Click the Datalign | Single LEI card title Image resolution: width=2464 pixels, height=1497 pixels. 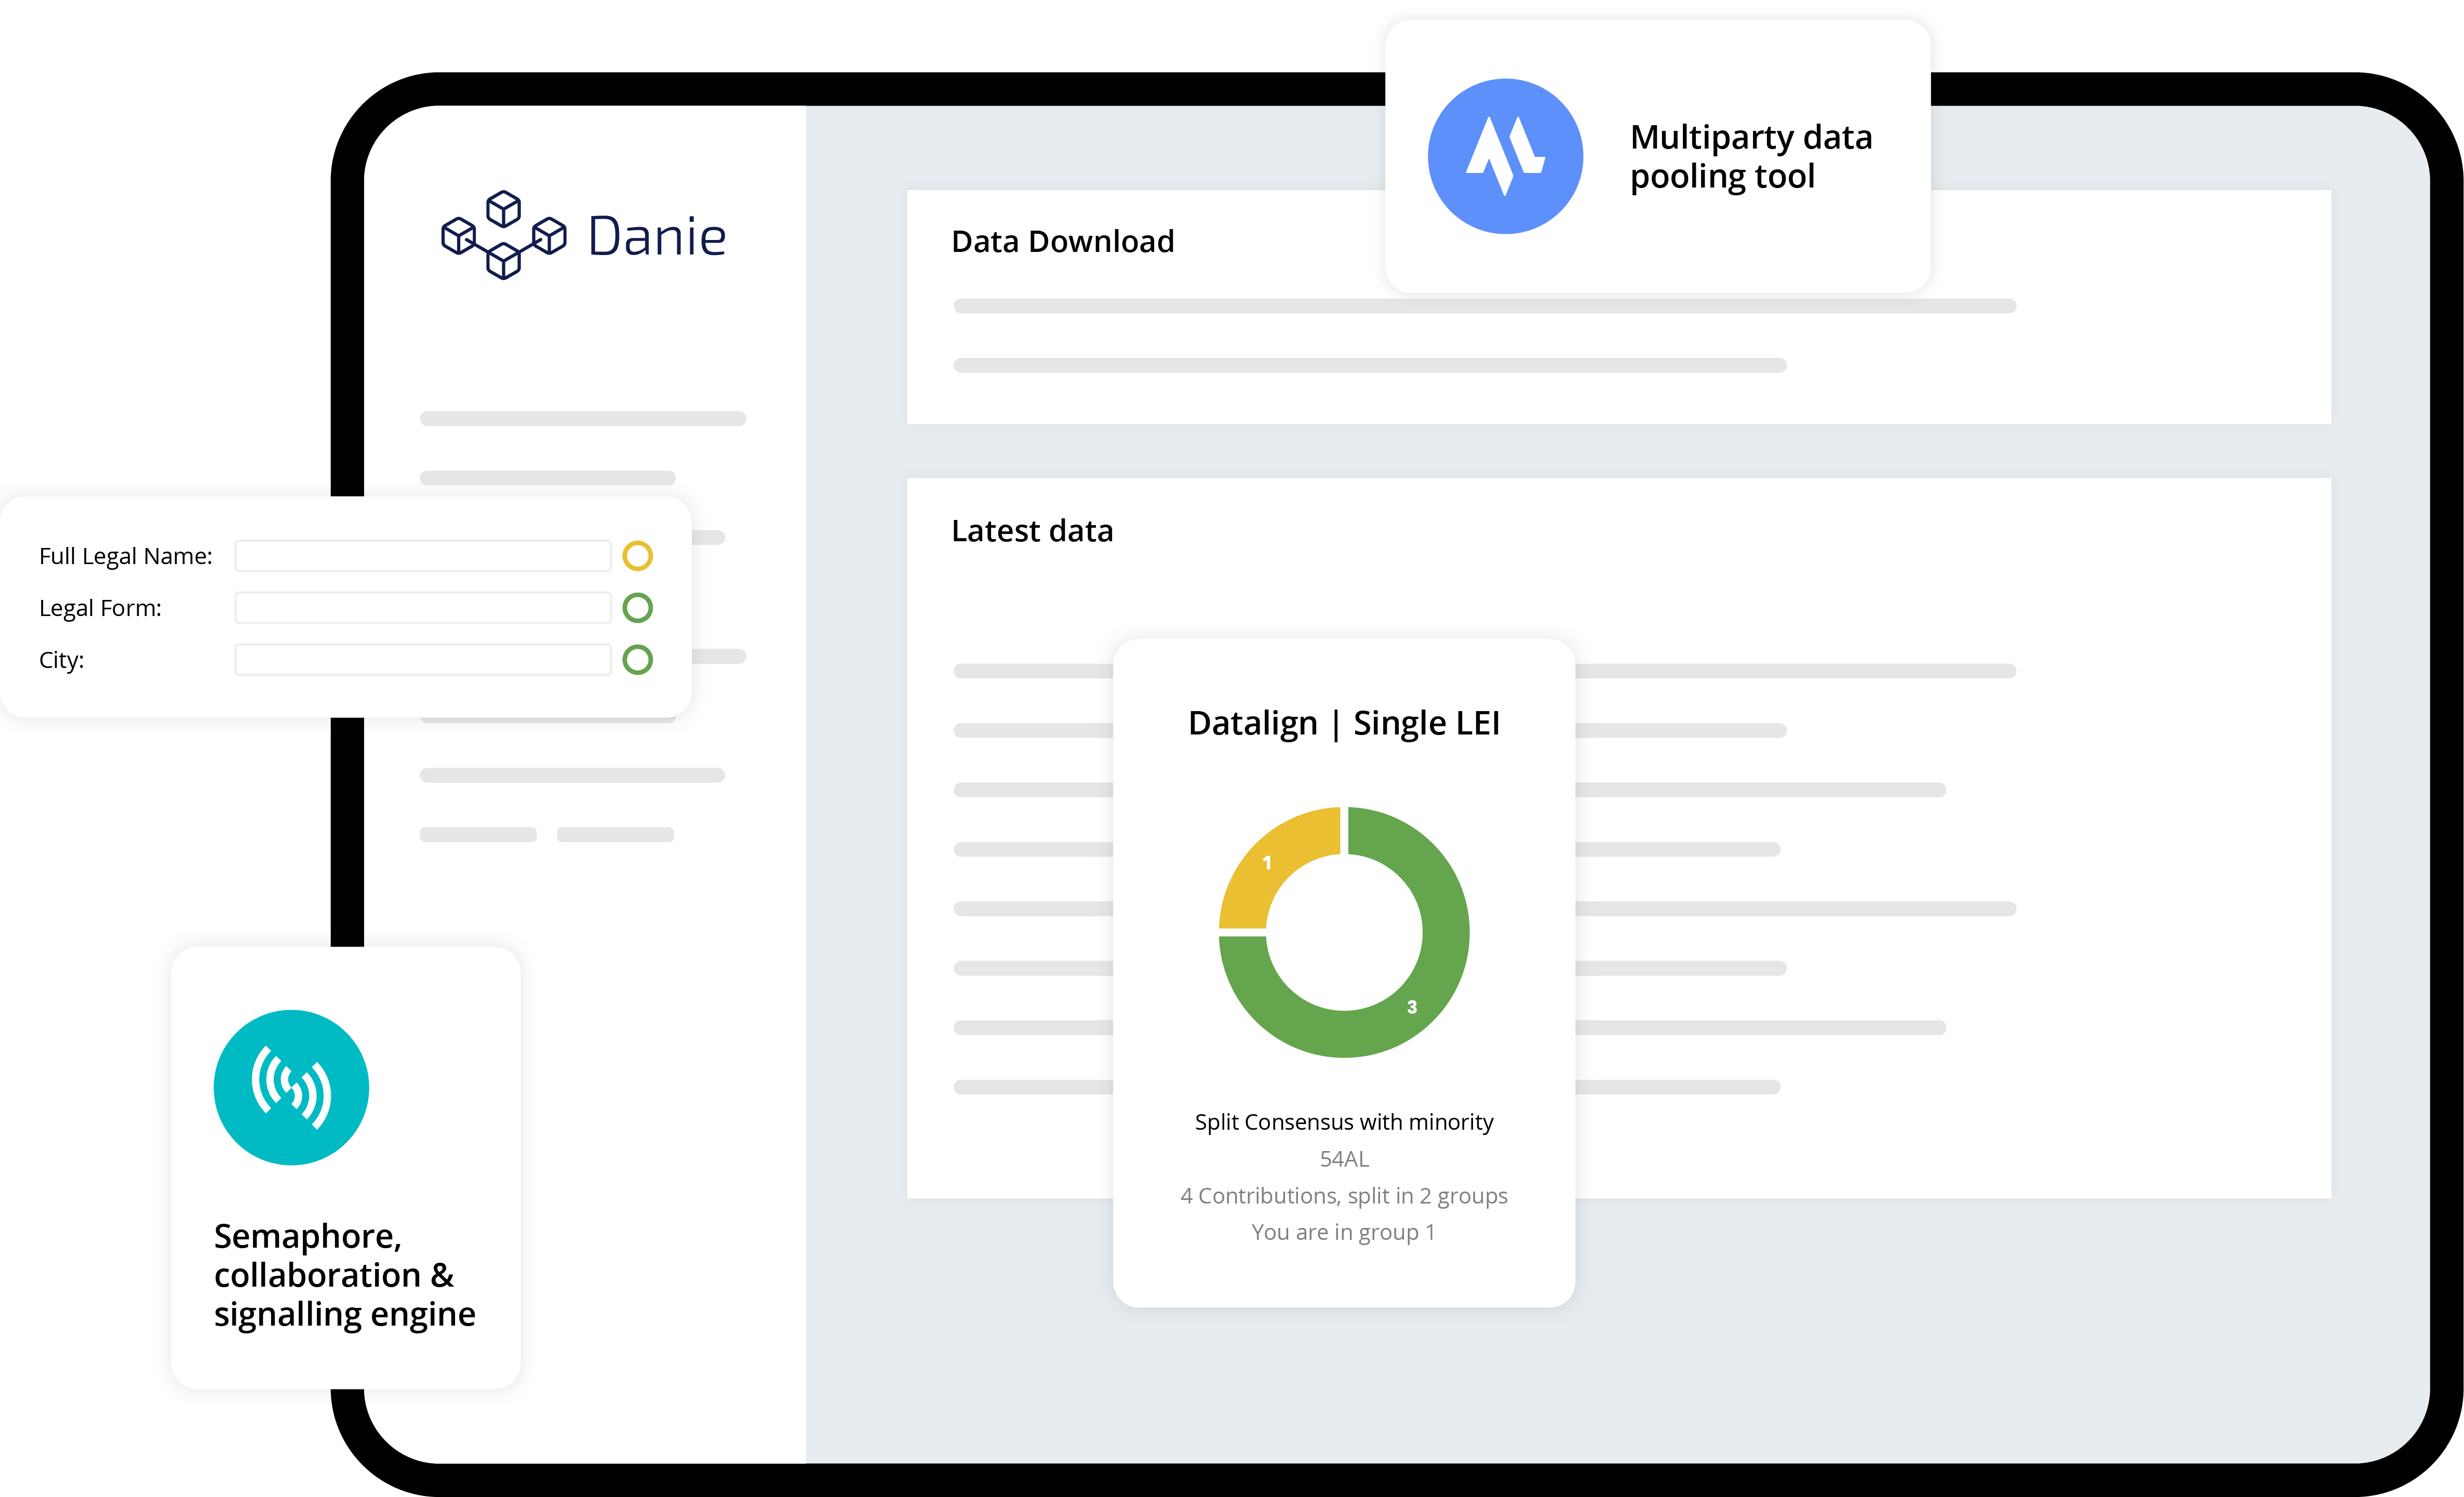[x=1343, y=723]
